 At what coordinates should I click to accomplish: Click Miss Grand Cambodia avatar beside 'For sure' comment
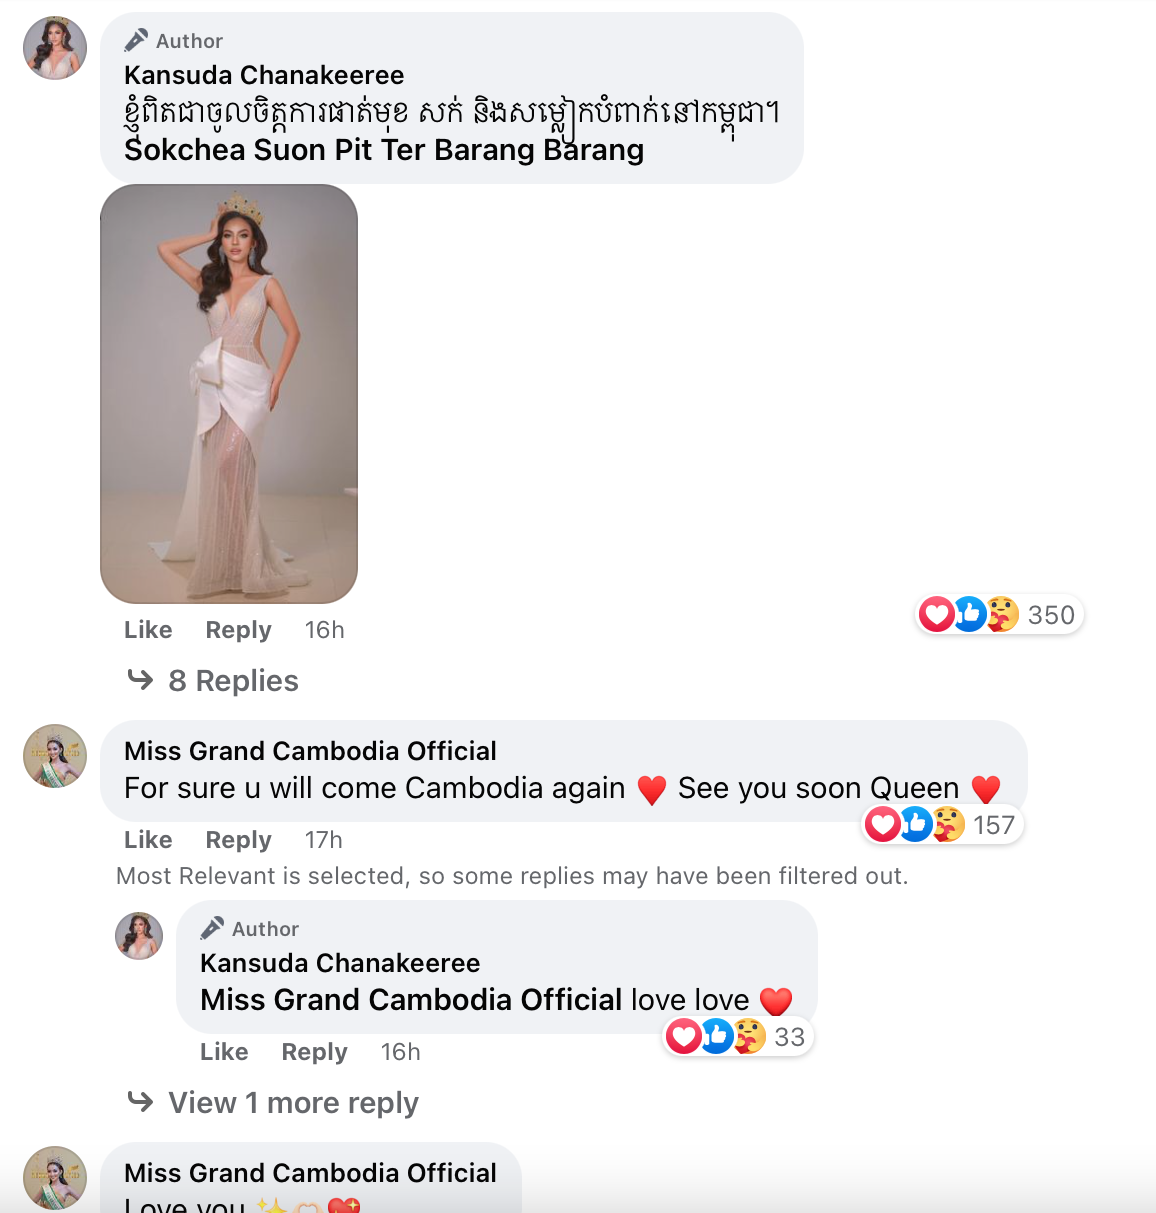[55, 756]
